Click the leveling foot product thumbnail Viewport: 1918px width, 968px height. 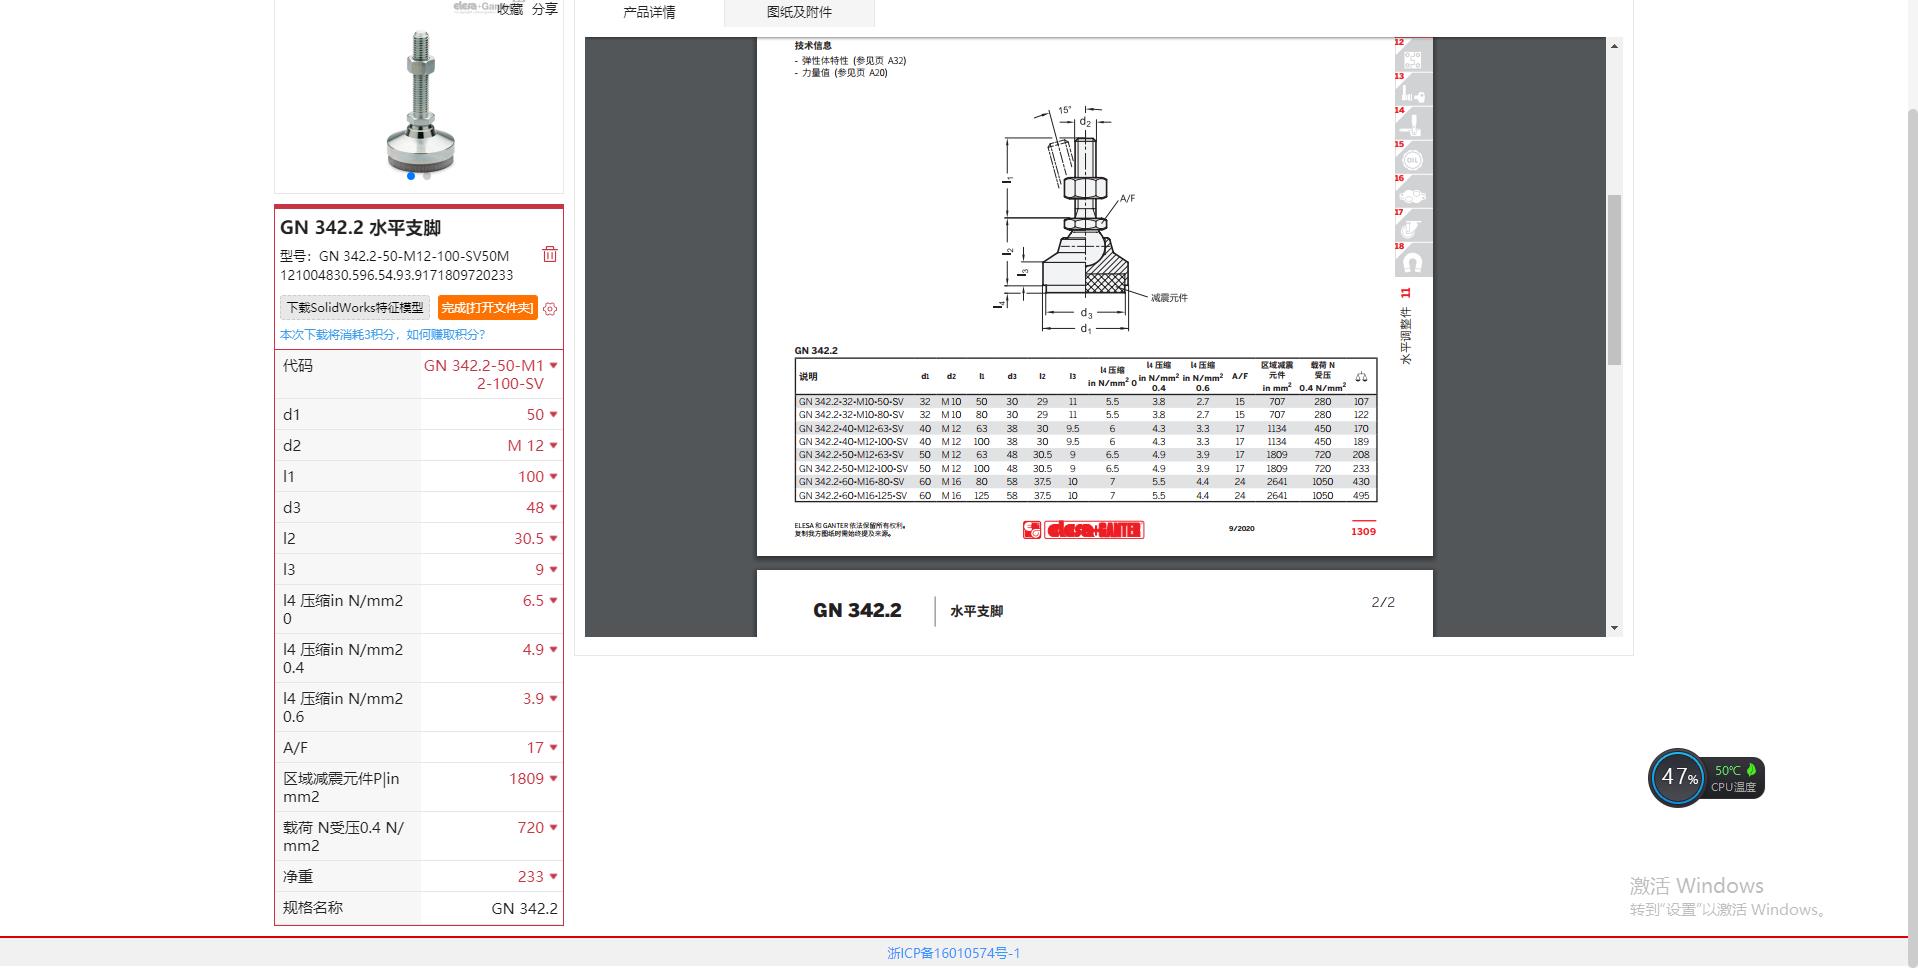pos(420,102)
